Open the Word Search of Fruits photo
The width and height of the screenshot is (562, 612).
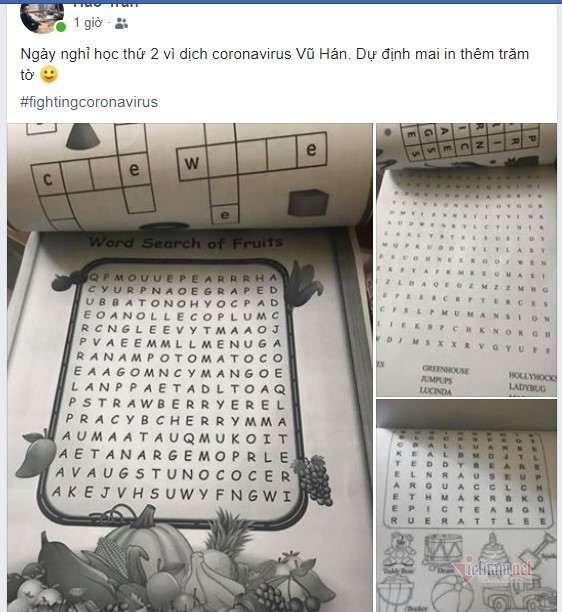[190, 367]
